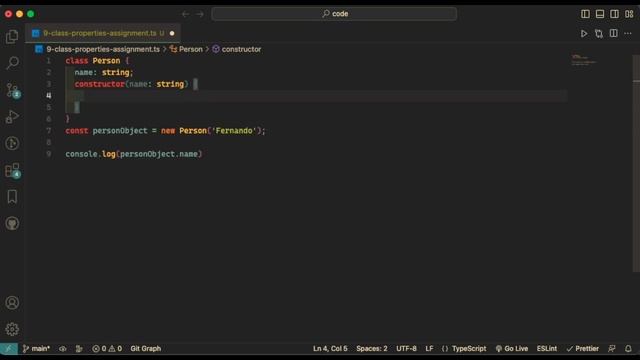Screen dimensions: 640x360
Task: Open Run and Debug view
Action: [x=12, y=117]
